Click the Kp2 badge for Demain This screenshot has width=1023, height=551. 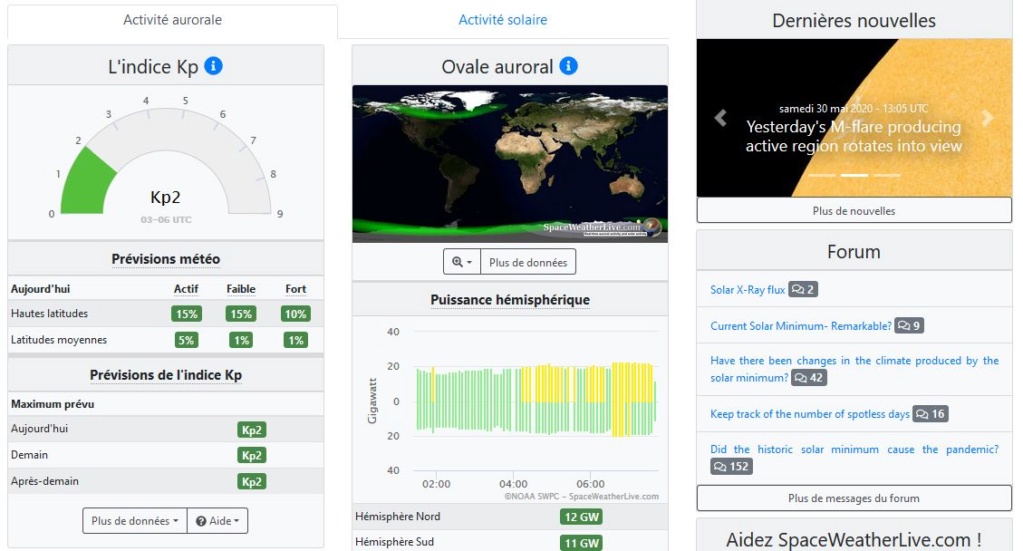coord(252,455)
